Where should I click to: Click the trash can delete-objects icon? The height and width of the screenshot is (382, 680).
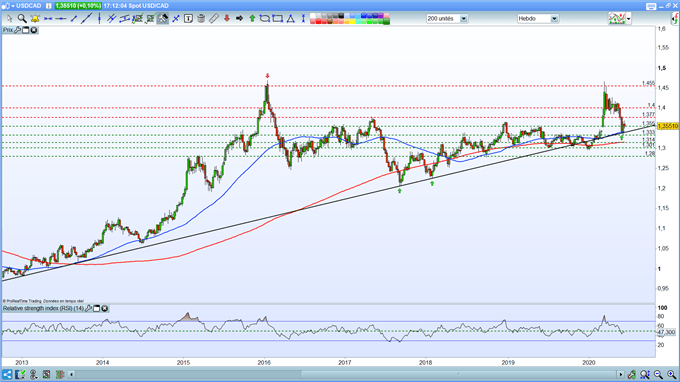click(201, 19)
